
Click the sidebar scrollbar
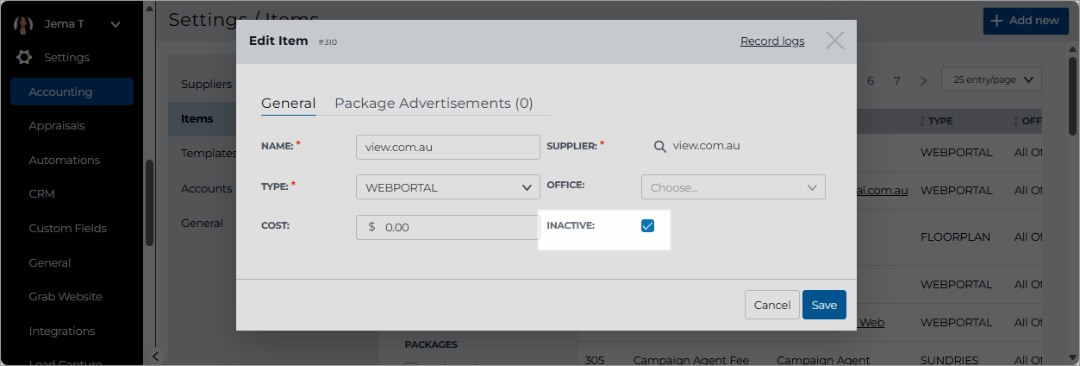click(x=149, y=203)
